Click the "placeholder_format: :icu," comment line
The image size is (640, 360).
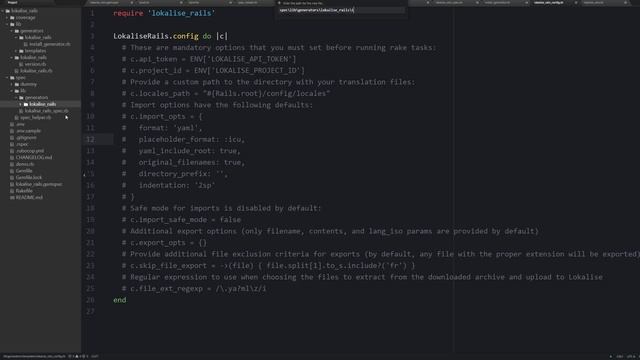tap(183, 140)
